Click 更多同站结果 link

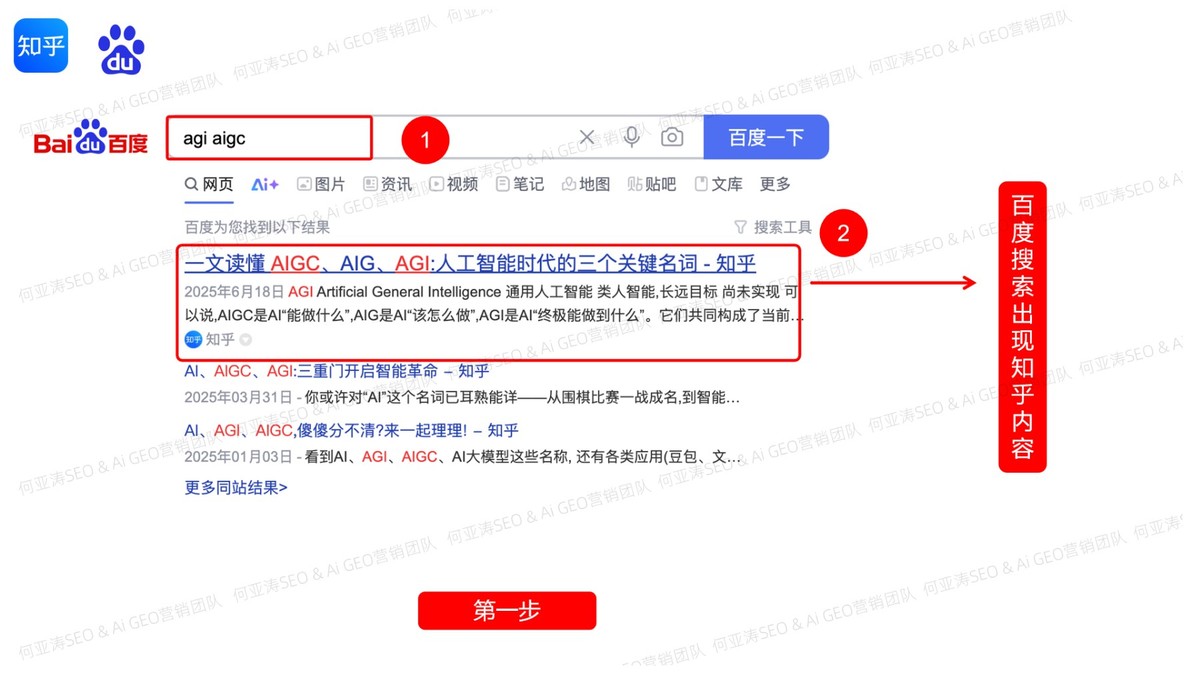point(236,488)
